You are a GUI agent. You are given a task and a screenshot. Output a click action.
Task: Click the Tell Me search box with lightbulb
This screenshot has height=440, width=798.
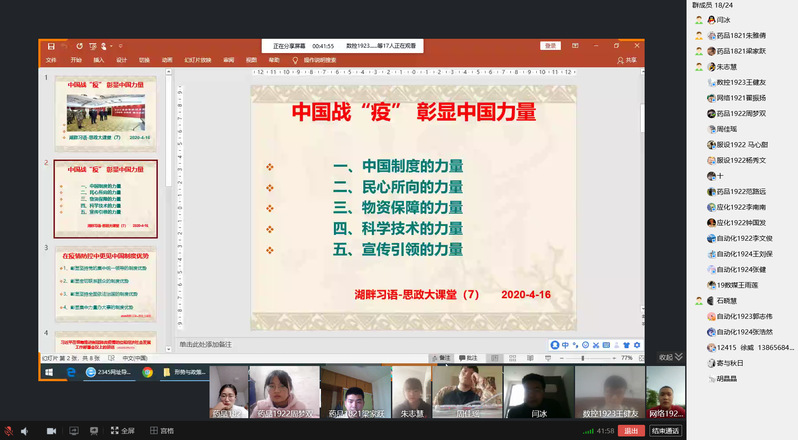coord(315,60)
